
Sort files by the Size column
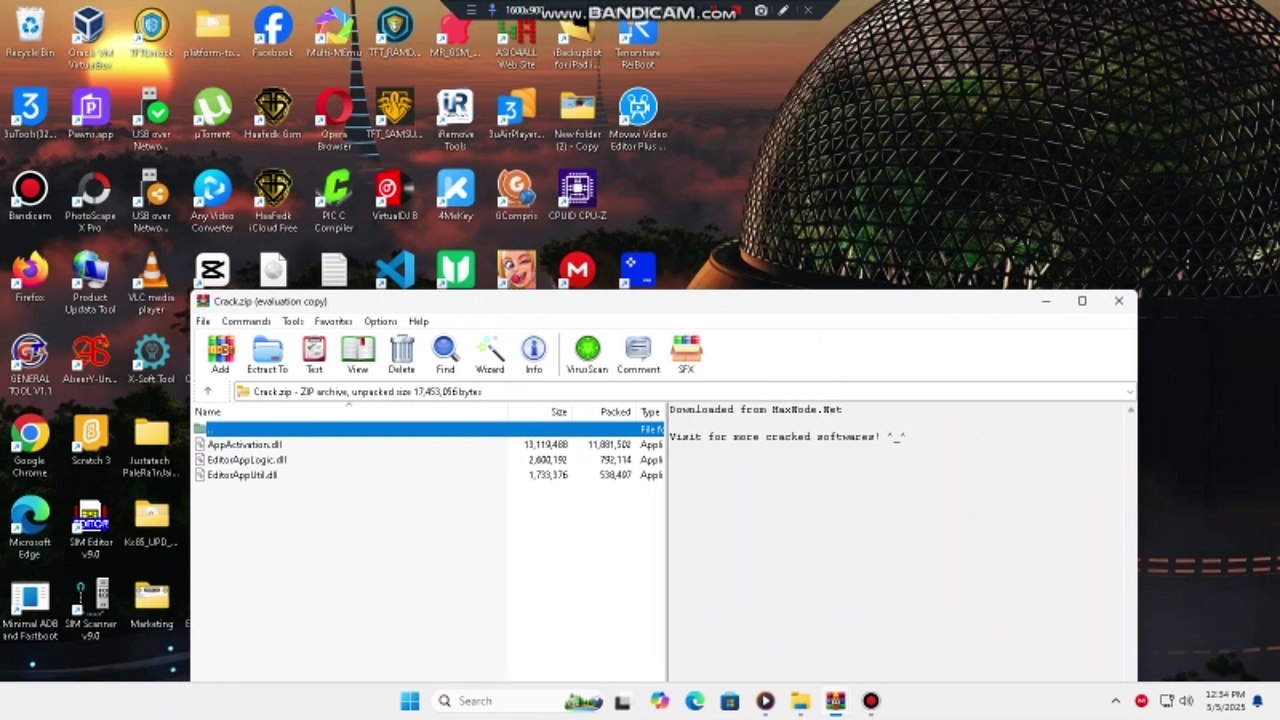[540, 412]
